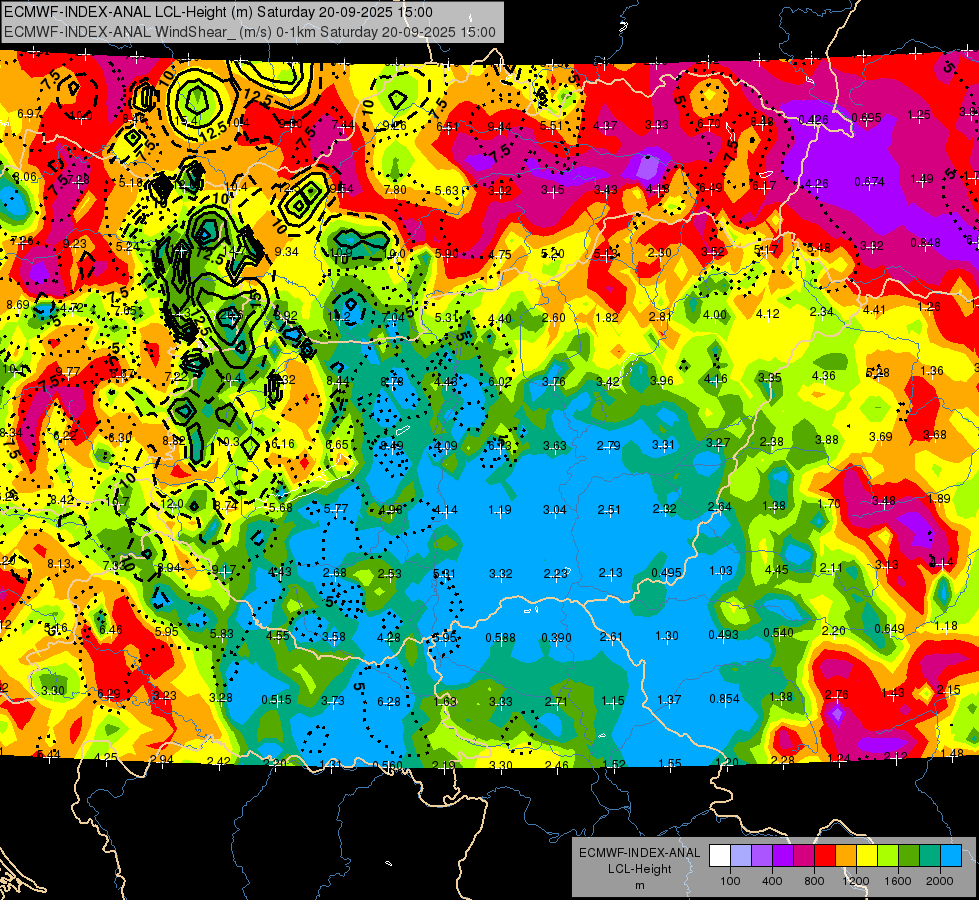Select the vivid violet legend swatch
This screenshot has width=979, height=900.
pos(783,855)
